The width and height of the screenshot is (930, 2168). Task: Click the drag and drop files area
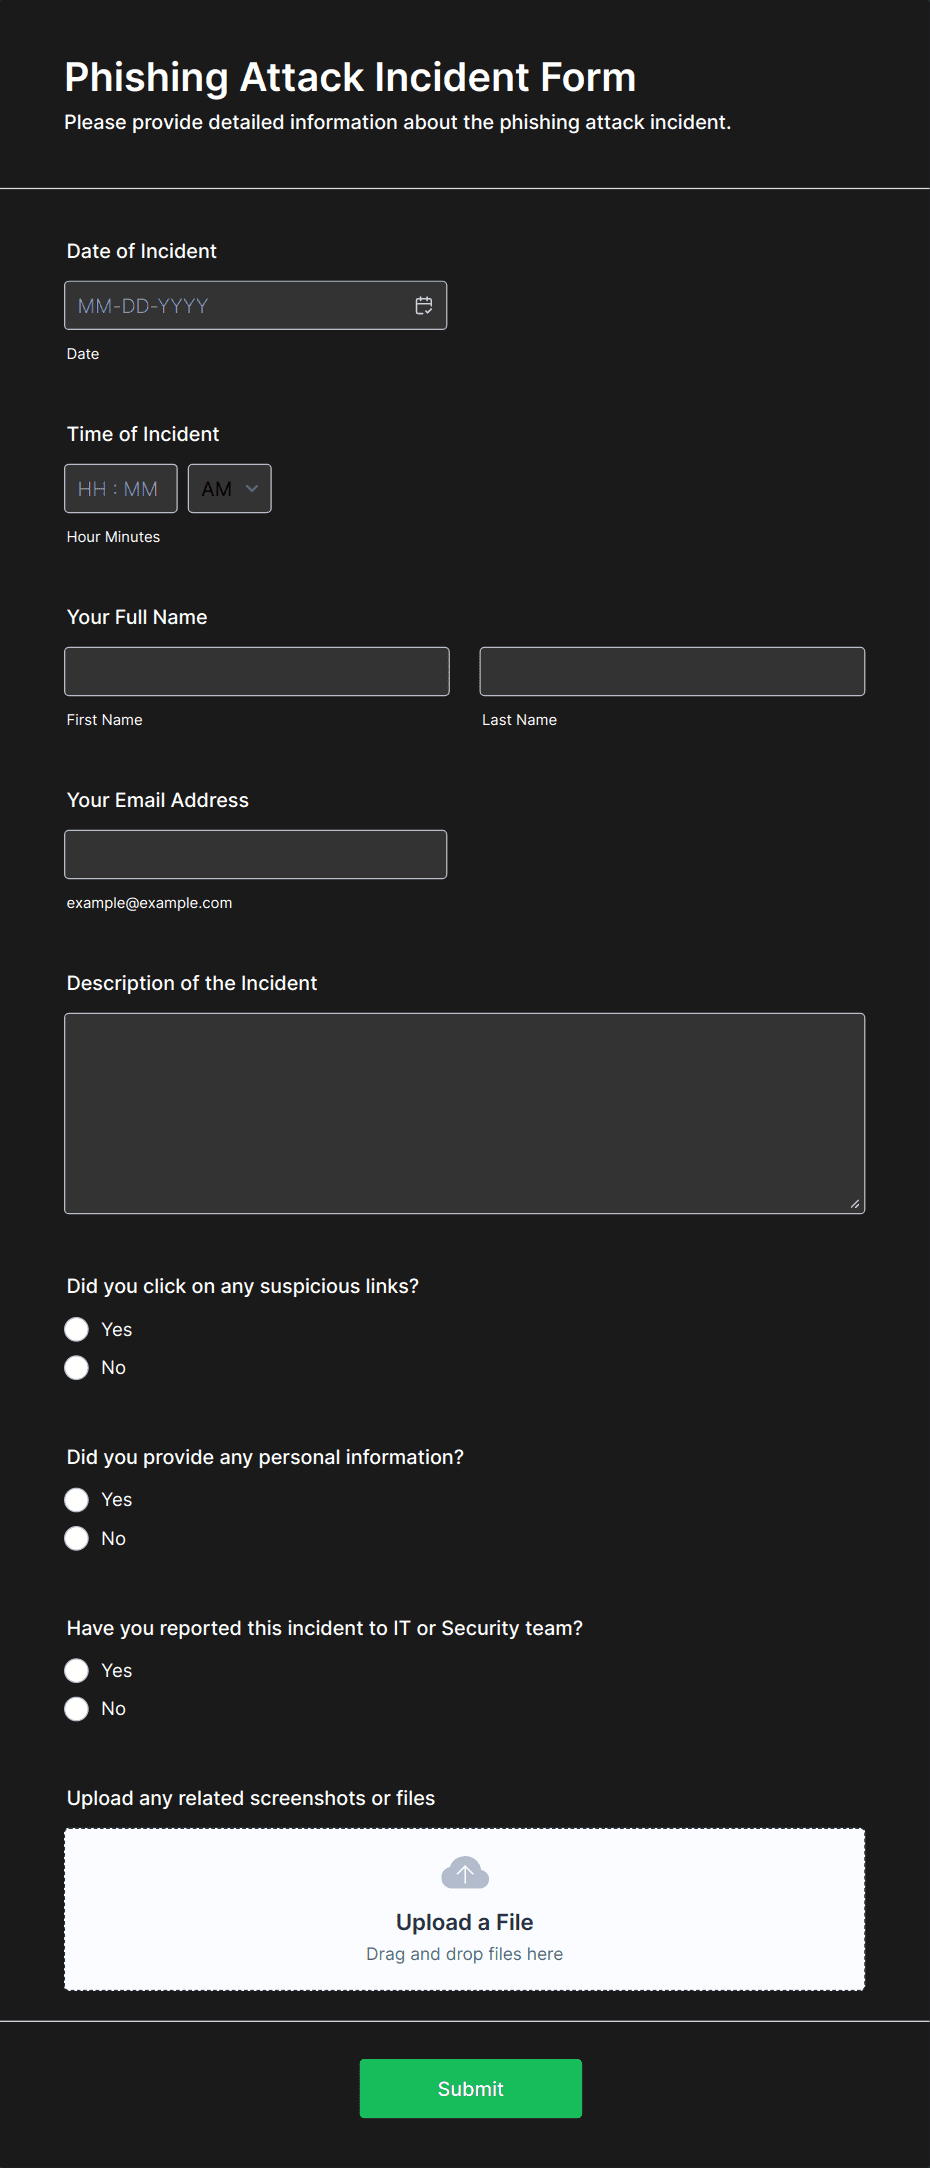[465, 1909]
